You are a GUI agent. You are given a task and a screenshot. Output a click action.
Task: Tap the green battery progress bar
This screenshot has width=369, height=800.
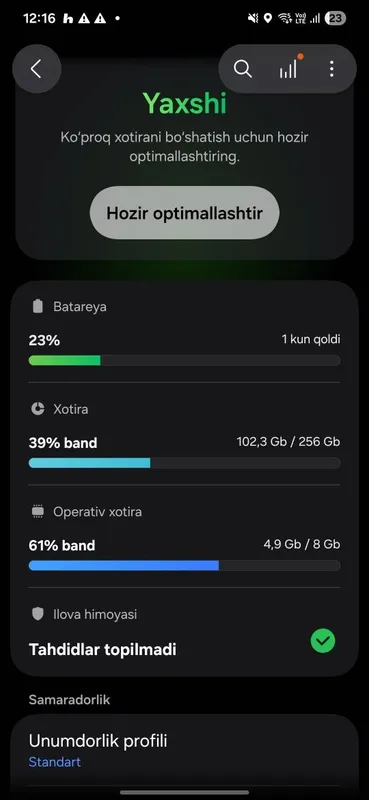point(184,361)
